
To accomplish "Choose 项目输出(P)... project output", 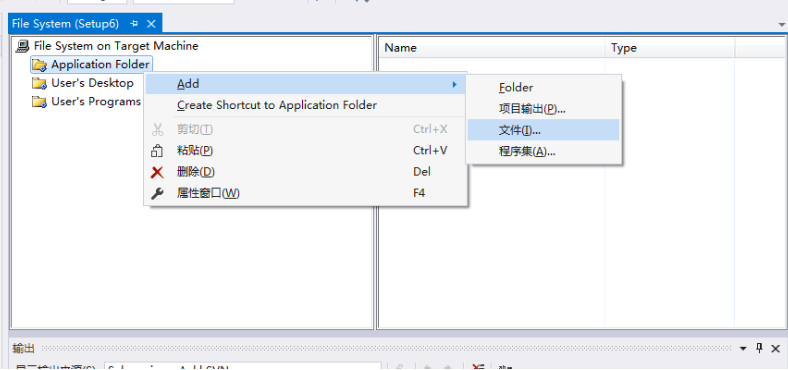I will coord(544,109).
